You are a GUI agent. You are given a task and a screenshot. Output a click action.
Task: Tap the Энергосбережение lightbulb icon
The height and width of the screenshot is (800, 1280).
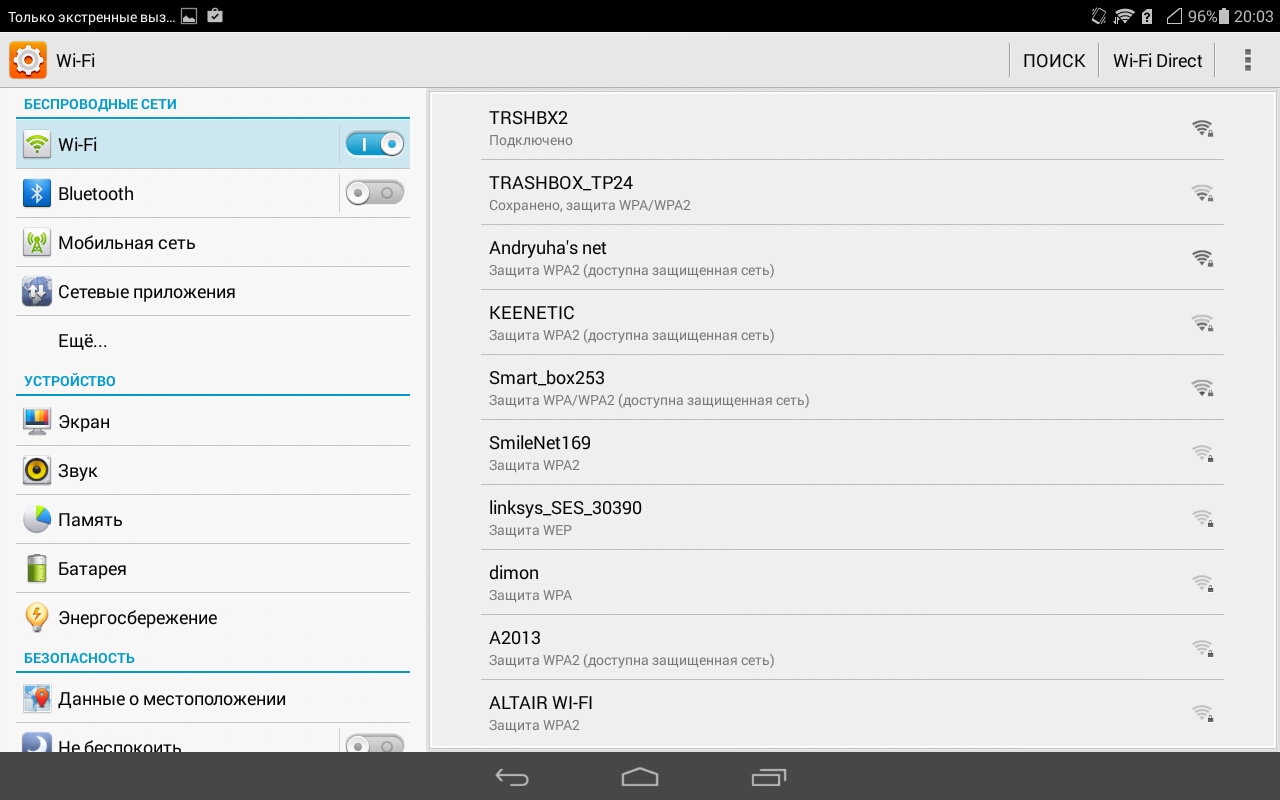tap(37, 617)
